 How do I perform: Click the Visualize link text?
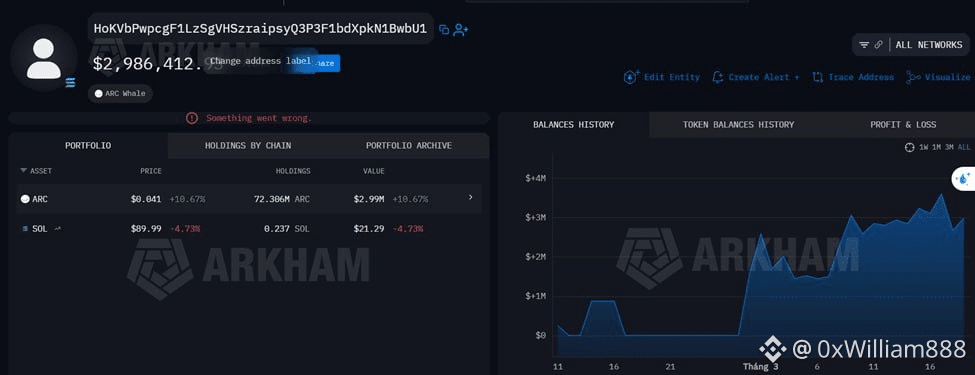pos(947,77)
